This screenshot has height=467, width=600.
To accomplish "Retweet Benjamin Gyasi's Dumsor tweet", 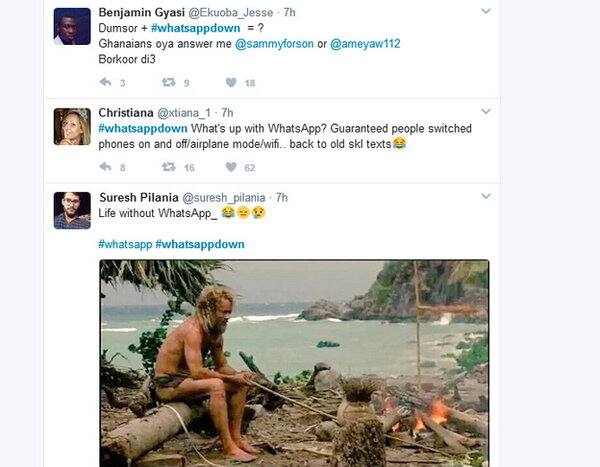I will [168, 82].
